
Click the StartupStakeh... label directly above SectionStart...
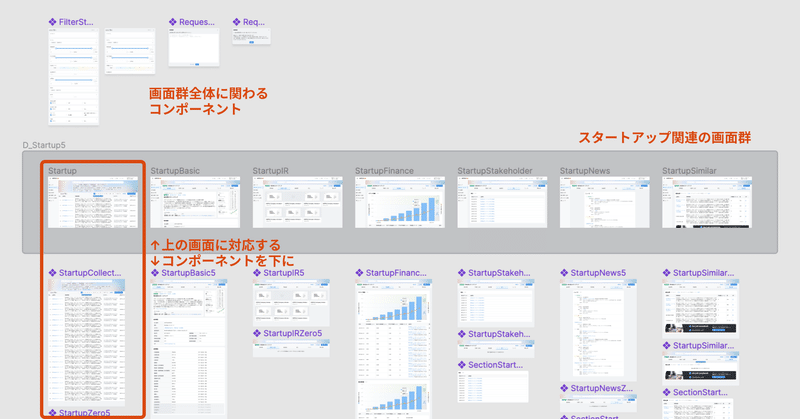click(x=499, y=334)
